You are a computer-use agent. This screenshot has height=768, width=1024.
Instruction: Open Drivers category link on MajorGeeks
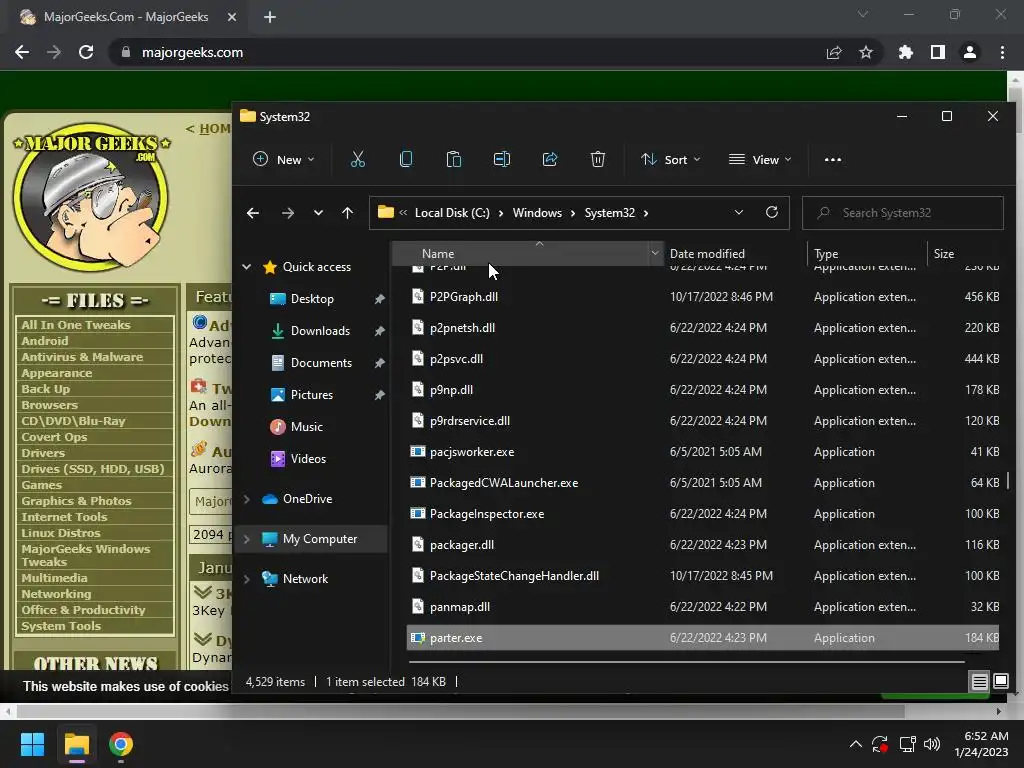pyautogui.click(x=42, y=453)
